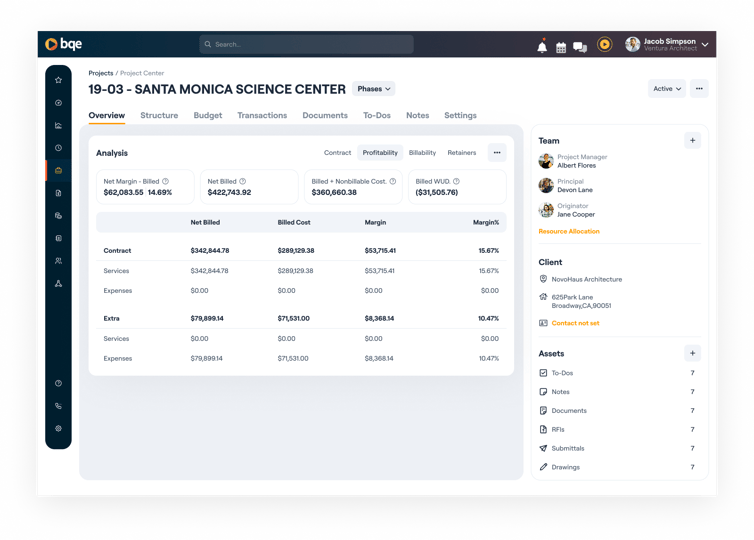Select the projects briefcase icon in sidebar
This screenshot has width=754, height=540.
58,171
